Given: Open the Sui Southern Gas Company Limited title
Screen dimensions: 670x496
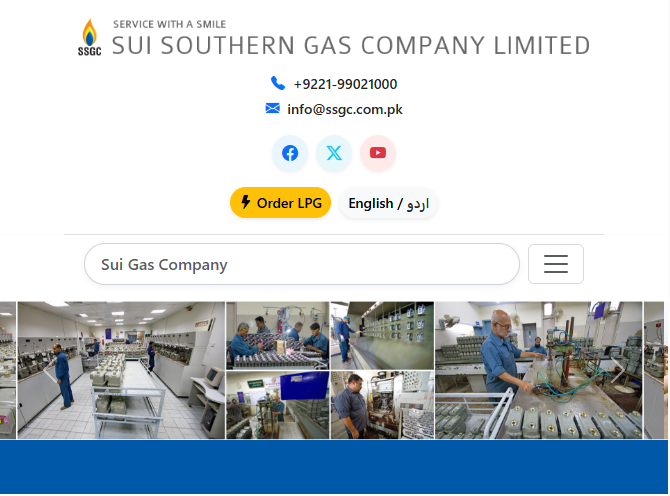Looking at the screenshot, I should pos(351,45).
